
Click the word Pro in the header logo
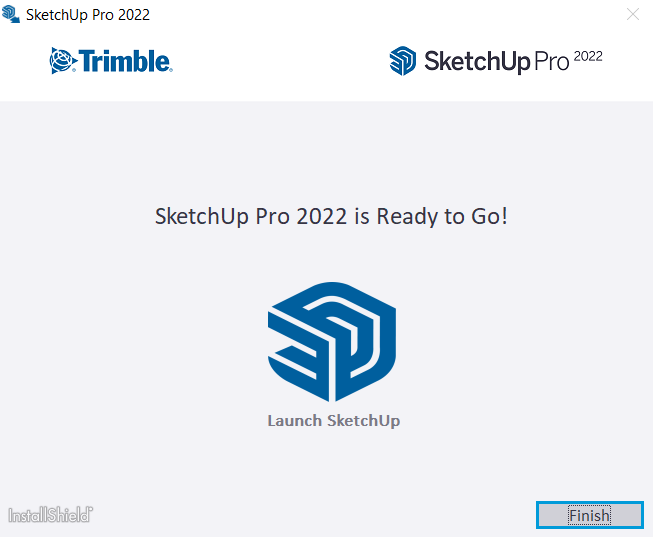tap(551, 62)
